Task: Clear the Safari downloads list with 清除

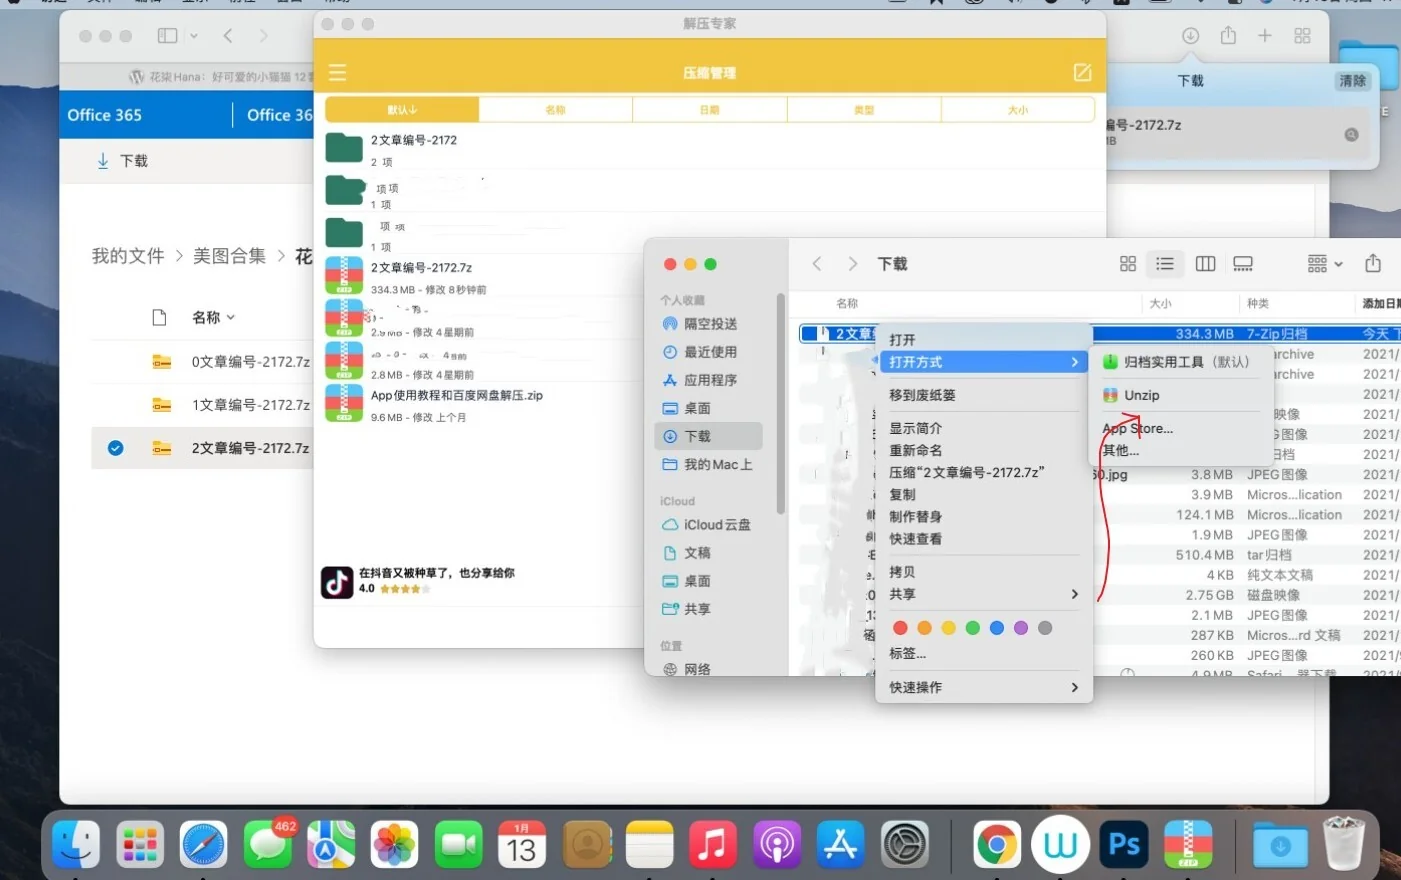Action: click(1352, 81)
